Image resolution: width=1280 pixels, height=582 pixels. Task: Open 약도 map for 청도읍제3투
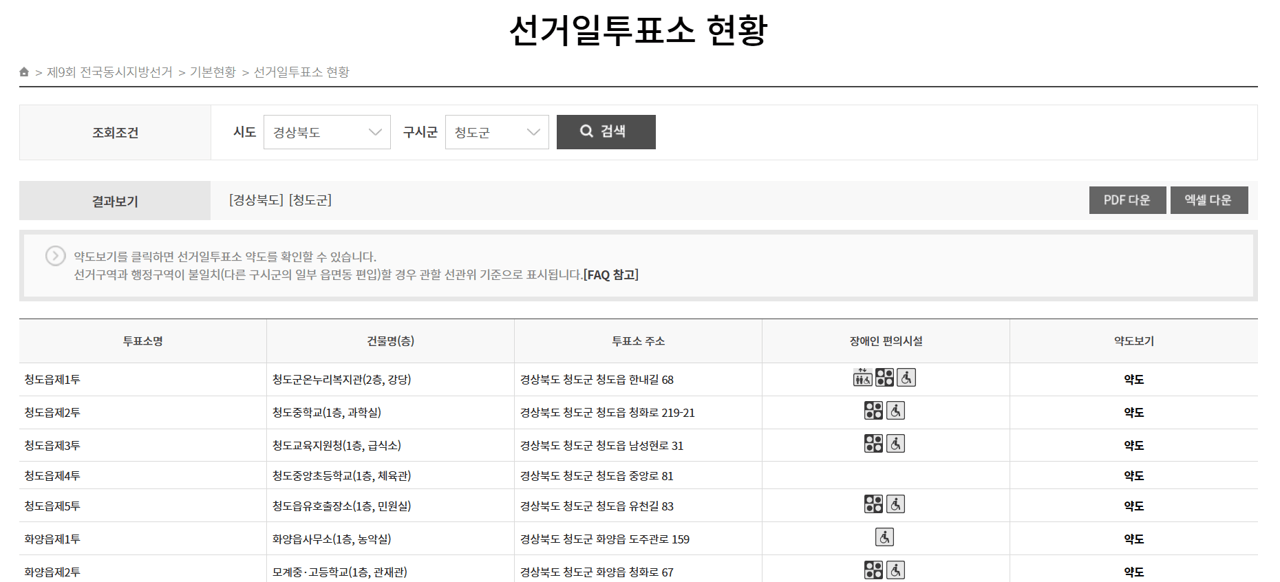[1134, 446]
